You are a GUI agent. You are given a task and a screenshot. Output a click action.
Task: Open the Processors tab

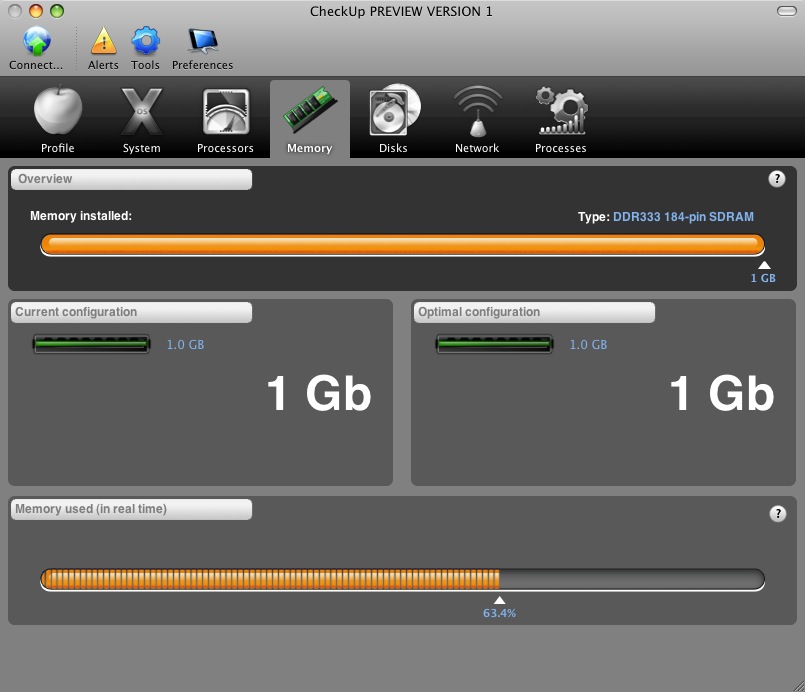click(225, 120)
